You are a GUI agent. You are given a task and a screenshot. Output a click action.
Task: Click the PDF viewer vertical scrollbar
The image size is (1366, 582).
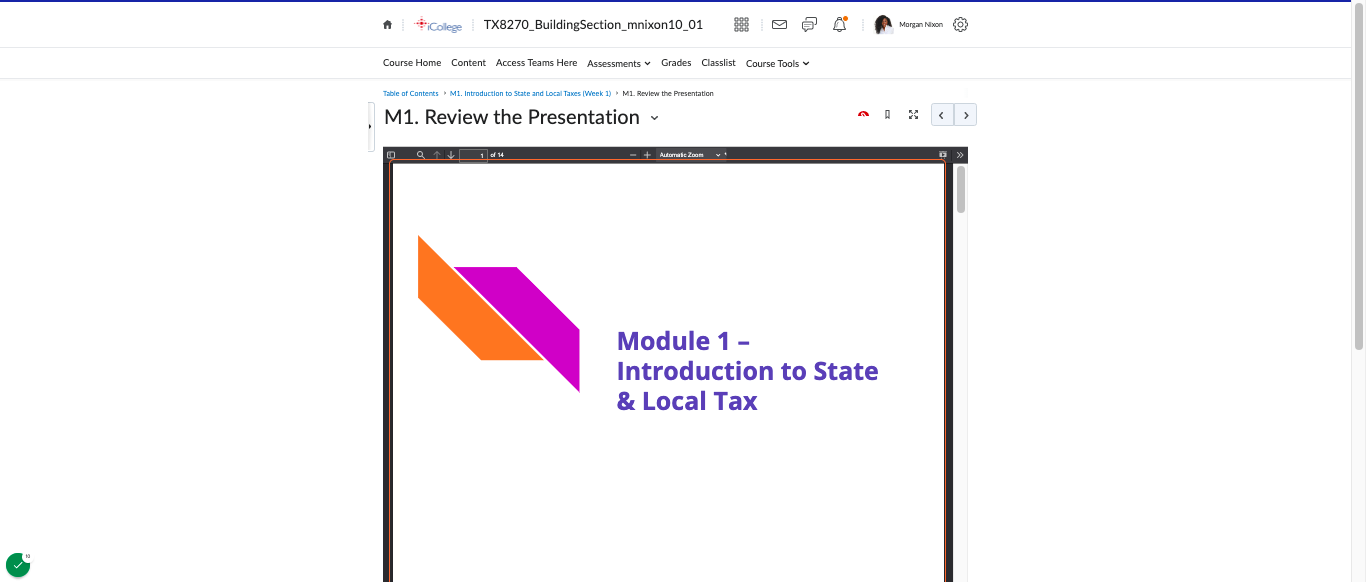pyautogui.click(x=961, y=189)
